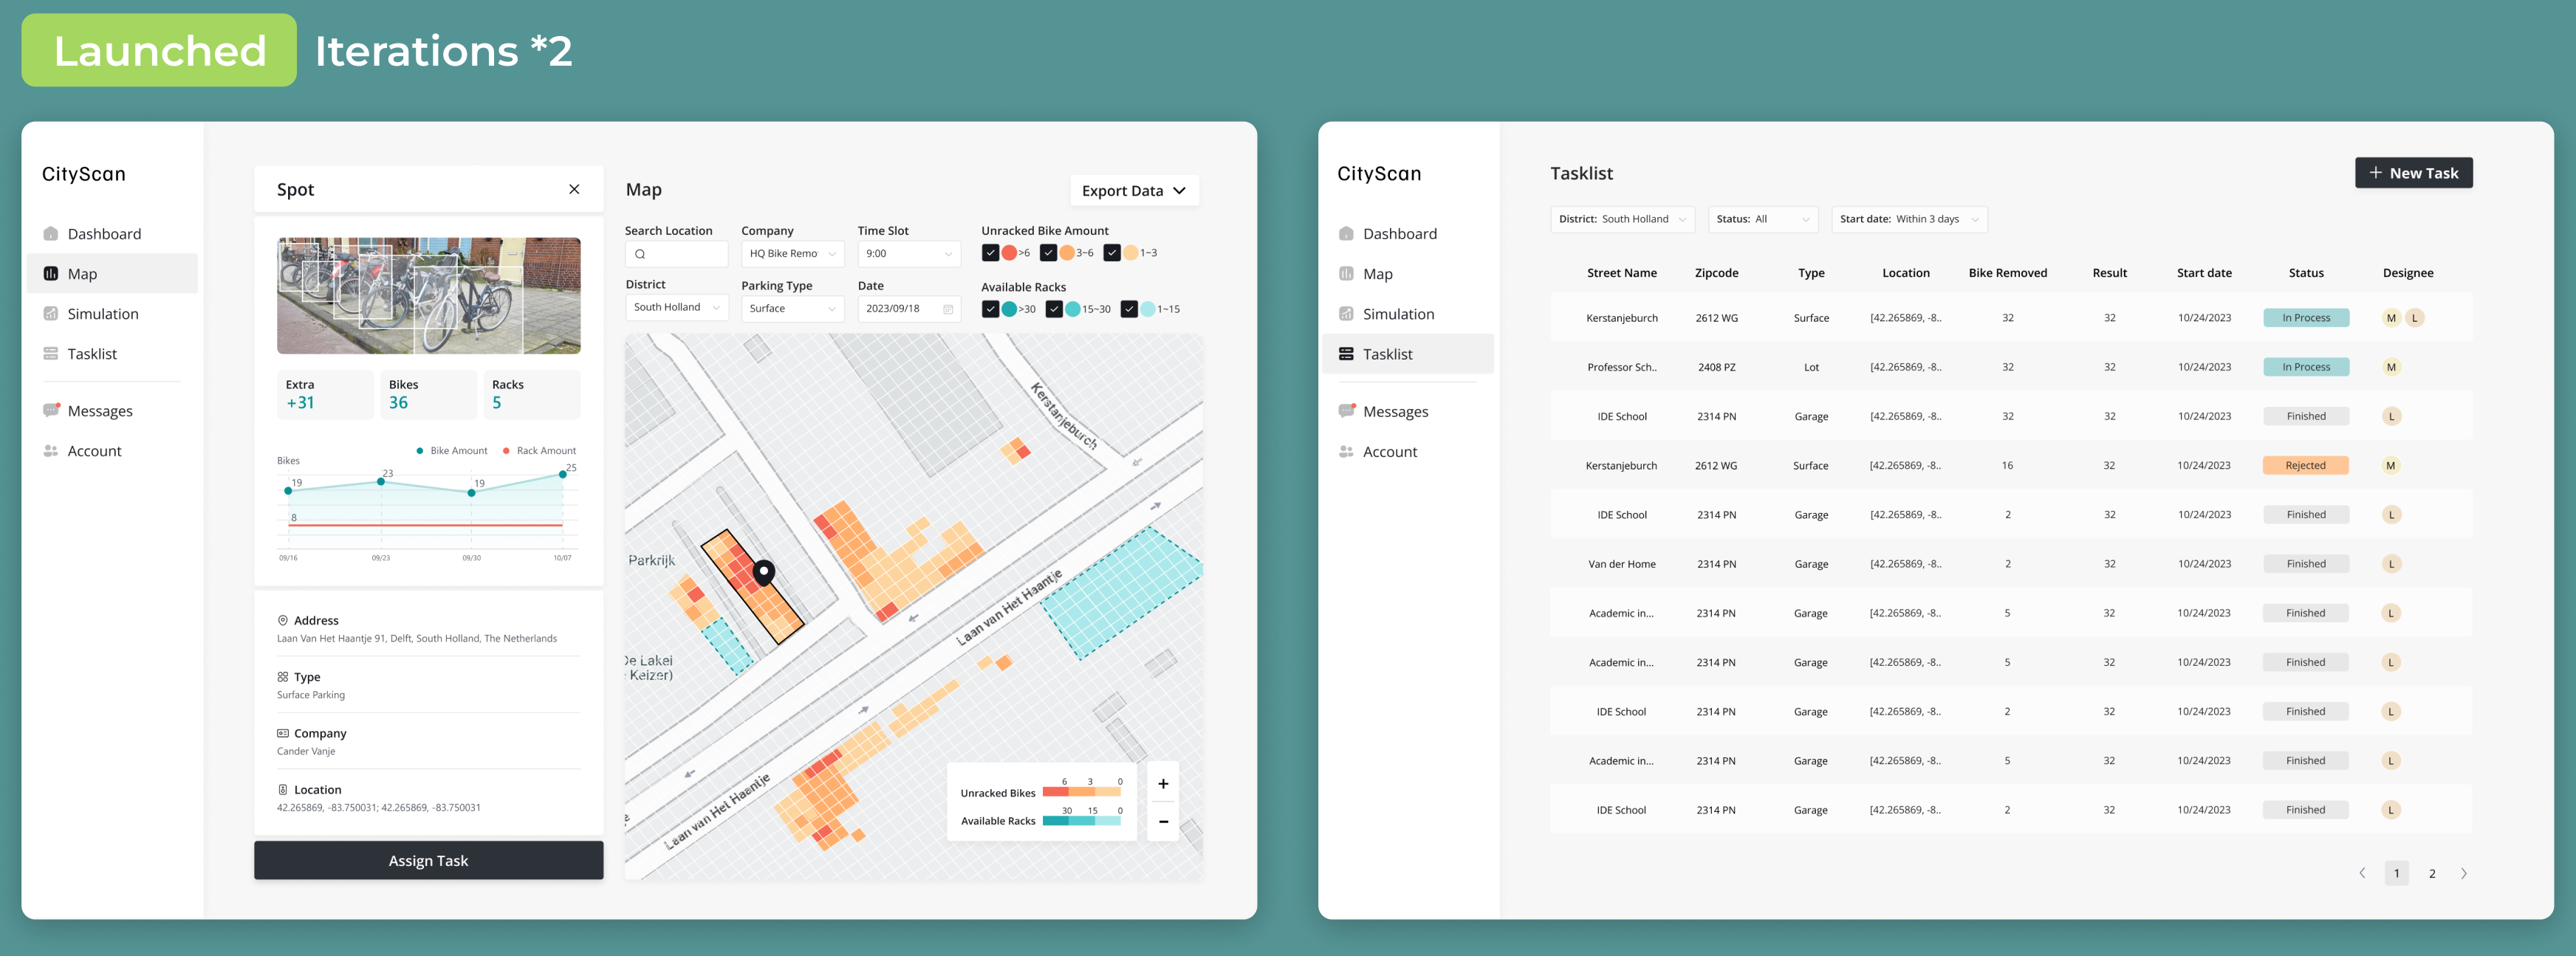Viewport: 2576px width, 956px height.
Task: Go to next page arrow in Tasklist
Action: 2463,873
